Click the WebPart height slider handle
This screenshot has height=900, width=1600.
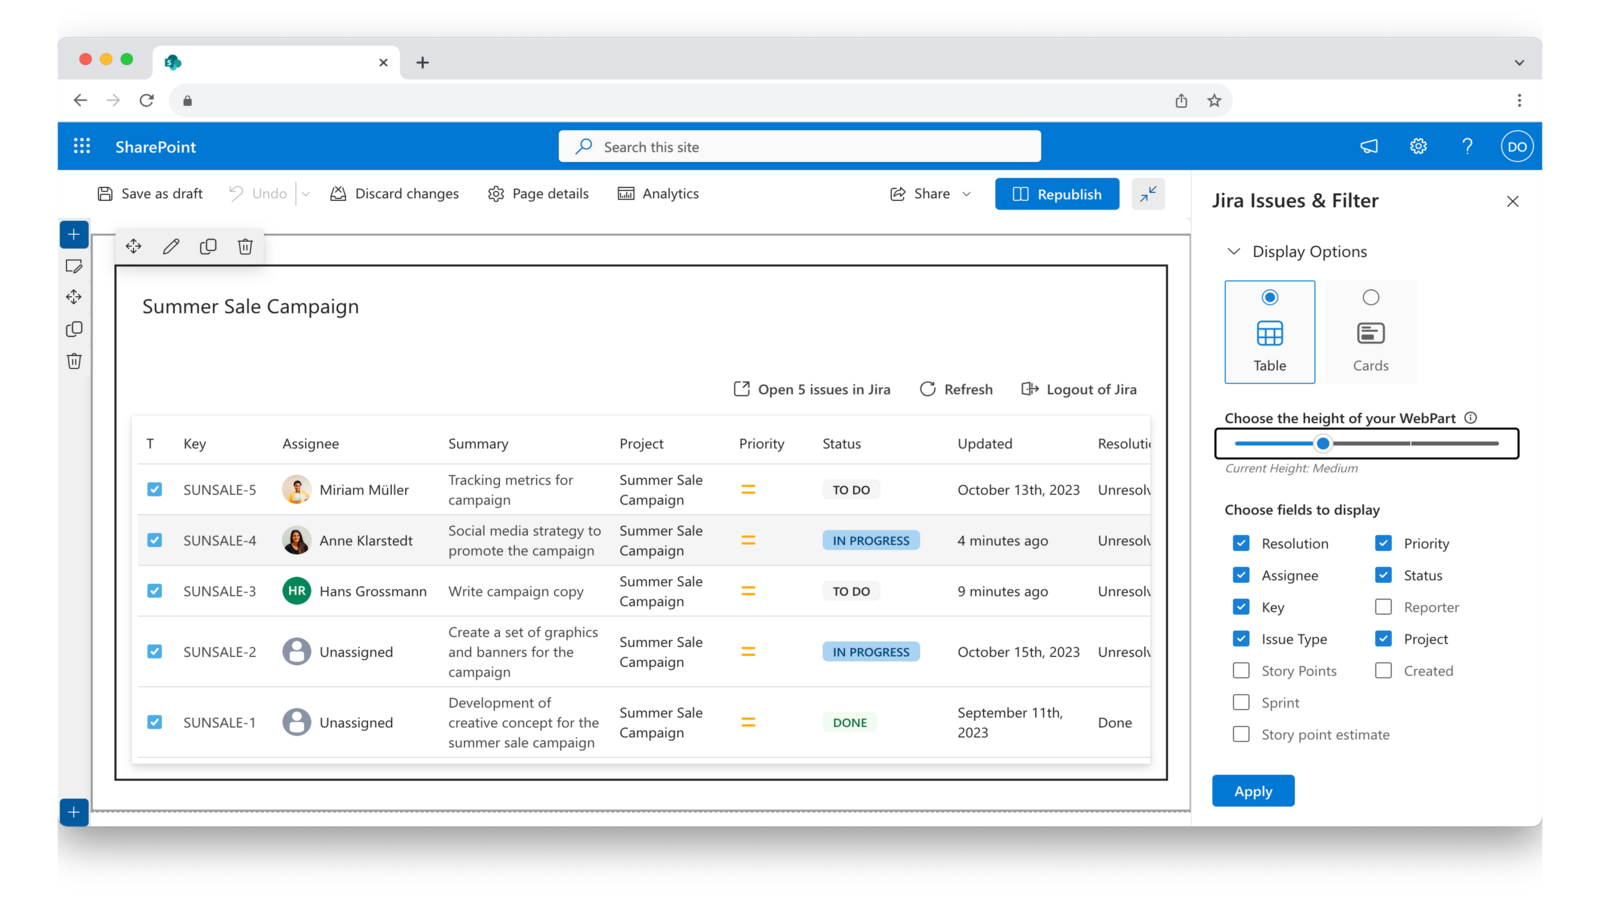[x=1323, y=443]
